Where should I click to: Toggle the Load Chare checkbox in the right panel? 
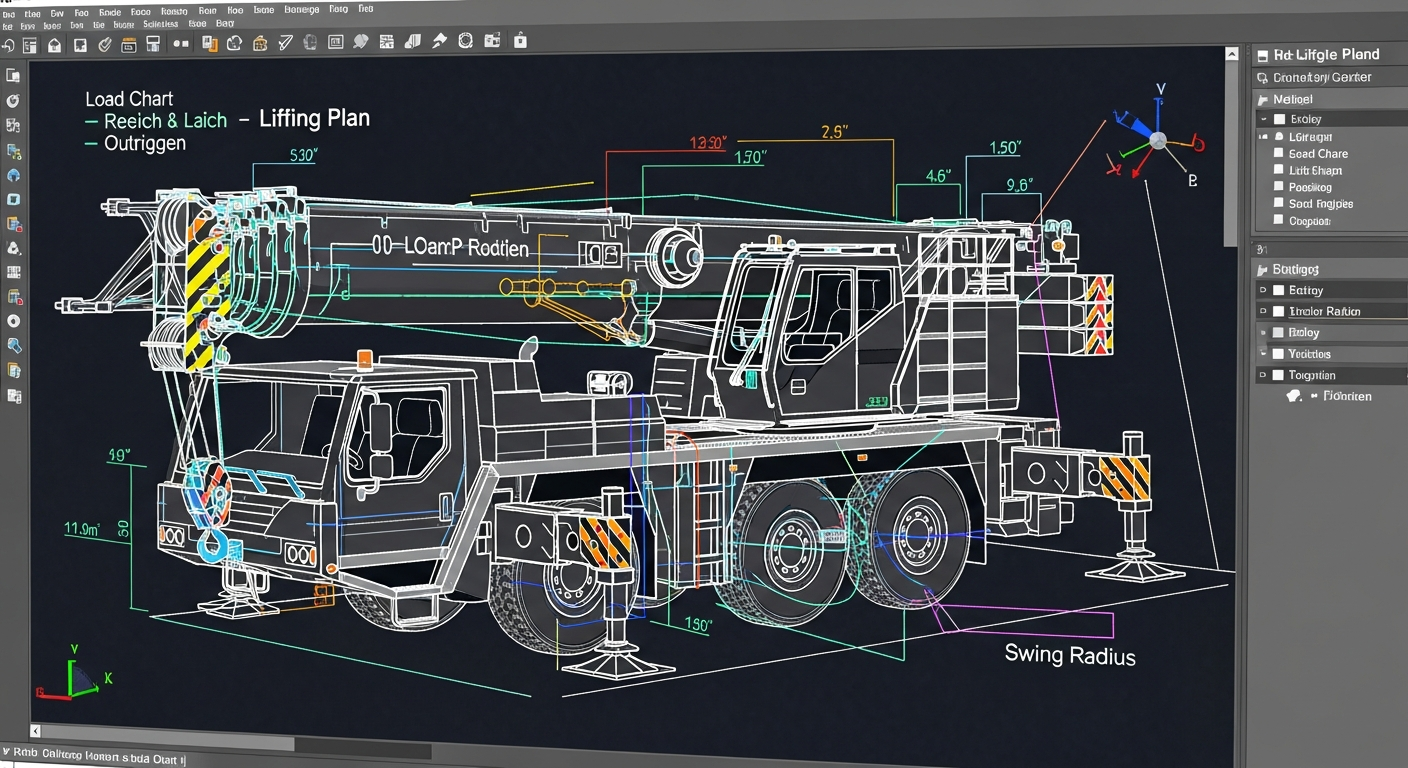pos(1278,153)
